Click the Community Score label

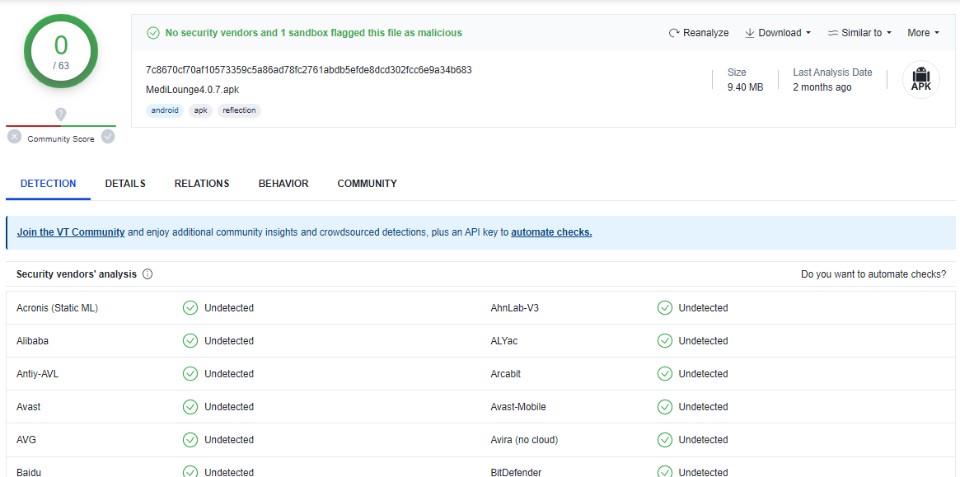pyautogui.click(x=61, y=140)
